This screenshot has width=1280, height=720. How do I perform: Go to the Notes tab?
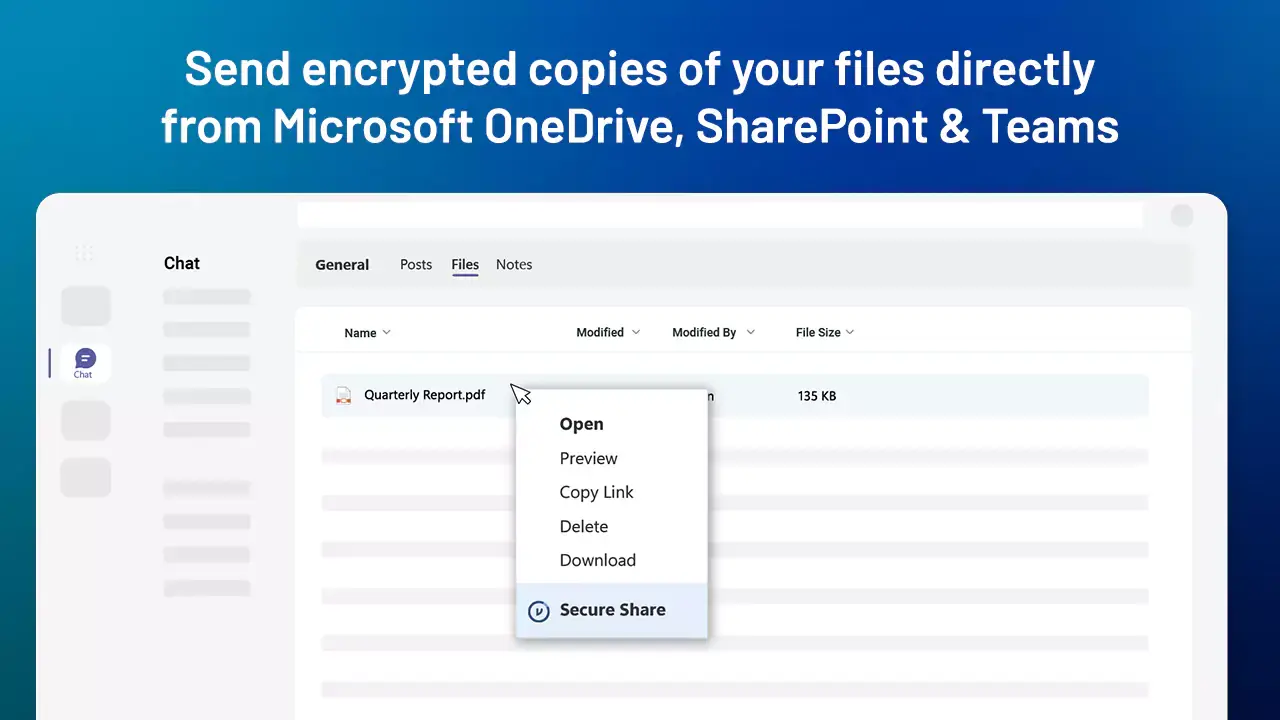point(514,265)
